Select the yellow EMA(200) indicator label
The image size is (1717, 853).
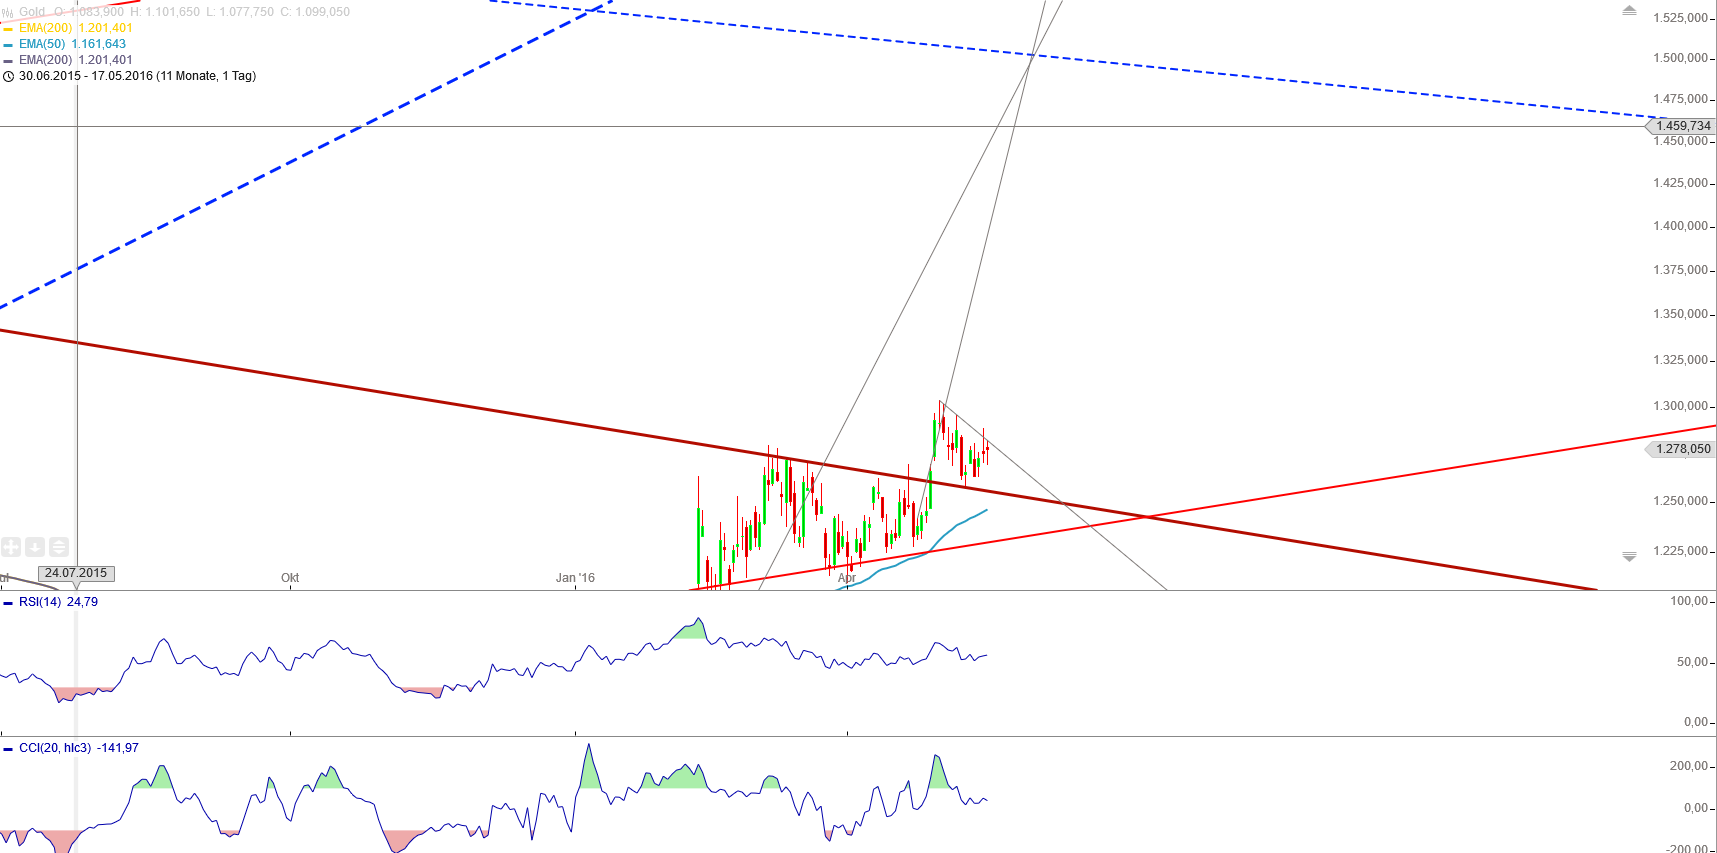(45, 28)
